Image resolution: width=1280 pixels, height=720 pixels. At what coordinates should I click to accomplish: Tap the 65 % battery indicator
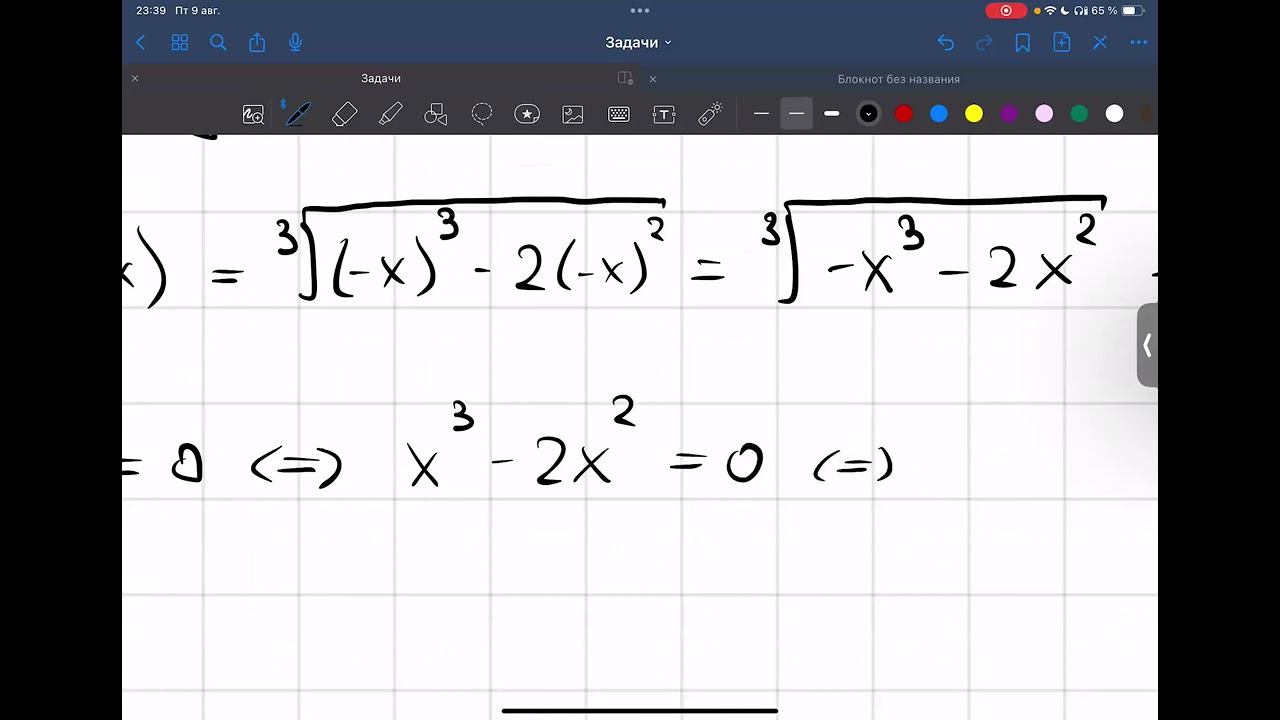[x=1116, y=10]
